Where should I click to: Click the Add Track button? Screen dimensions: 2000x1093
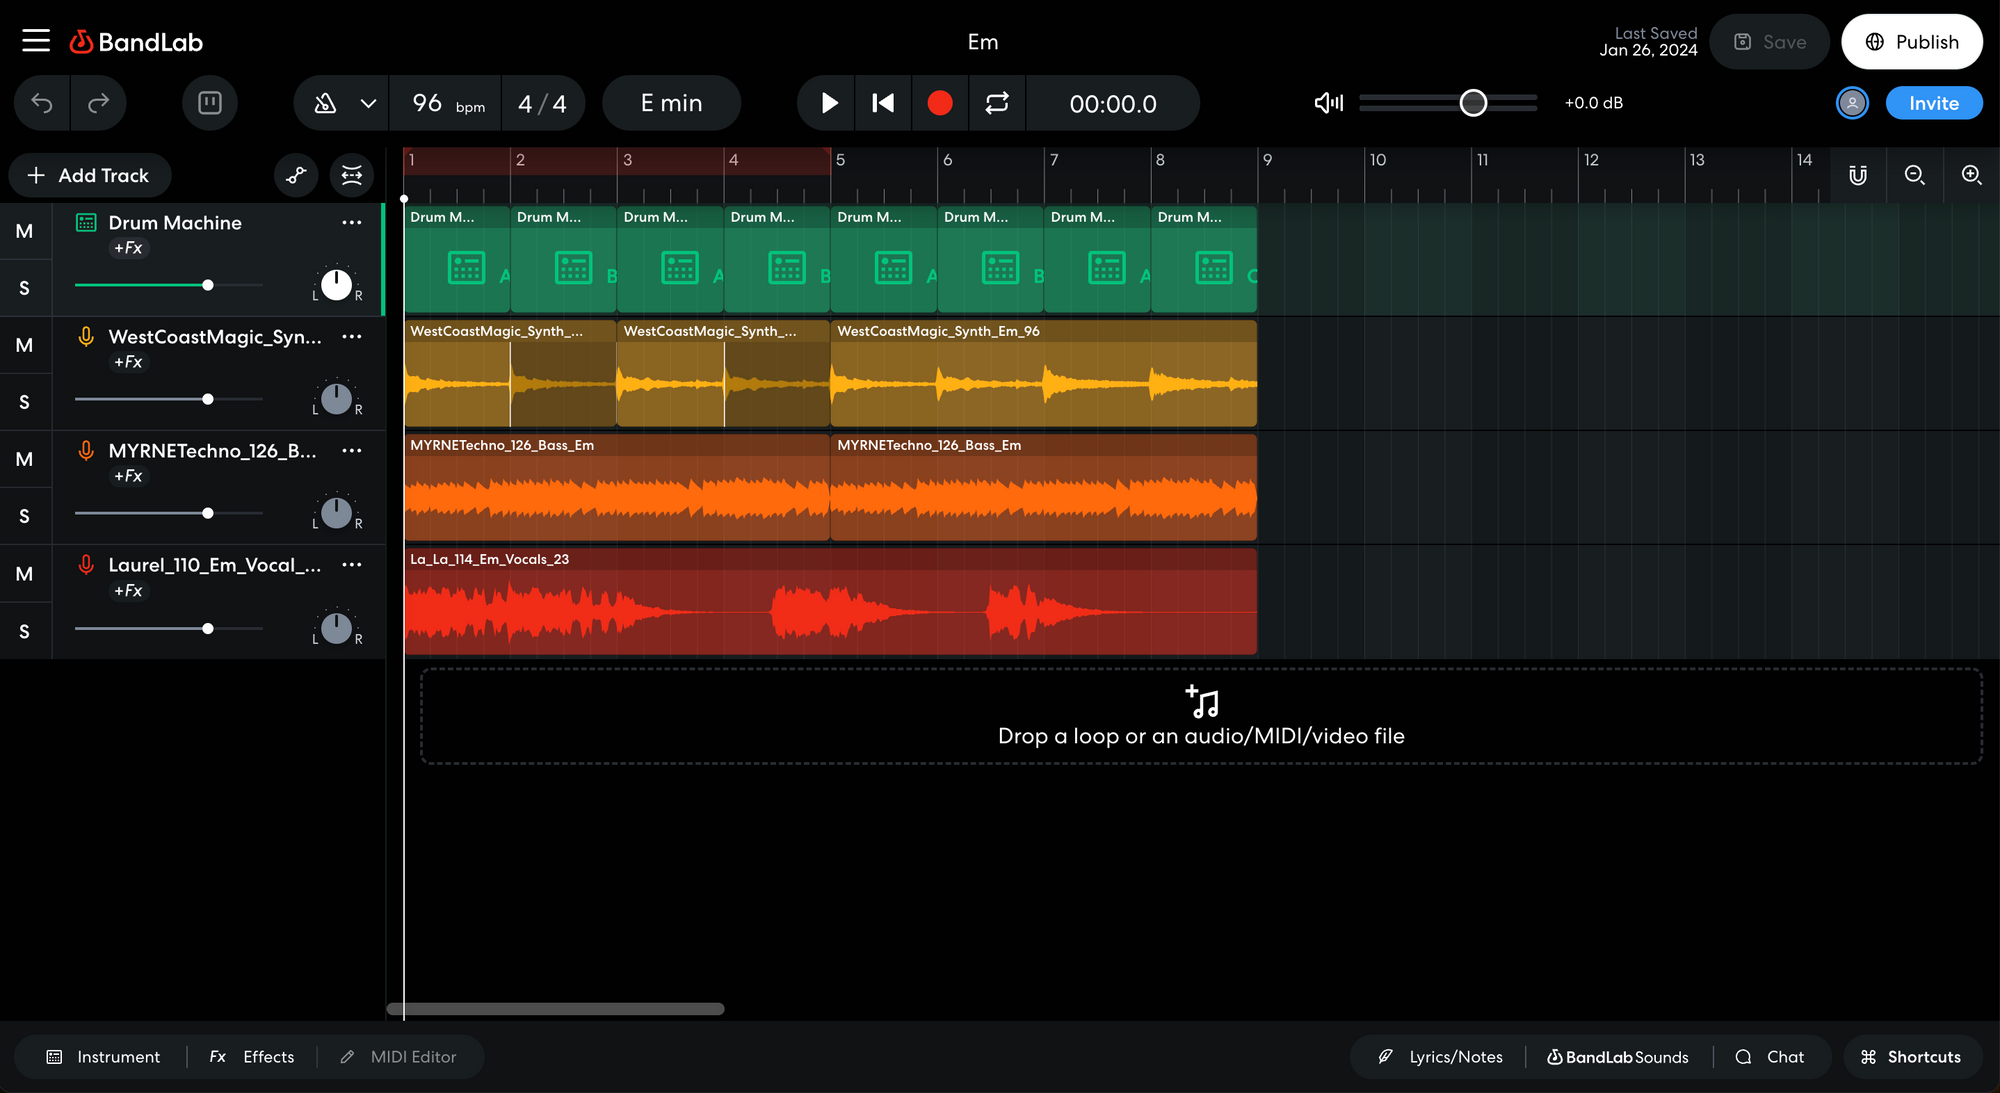pos(89,175)
